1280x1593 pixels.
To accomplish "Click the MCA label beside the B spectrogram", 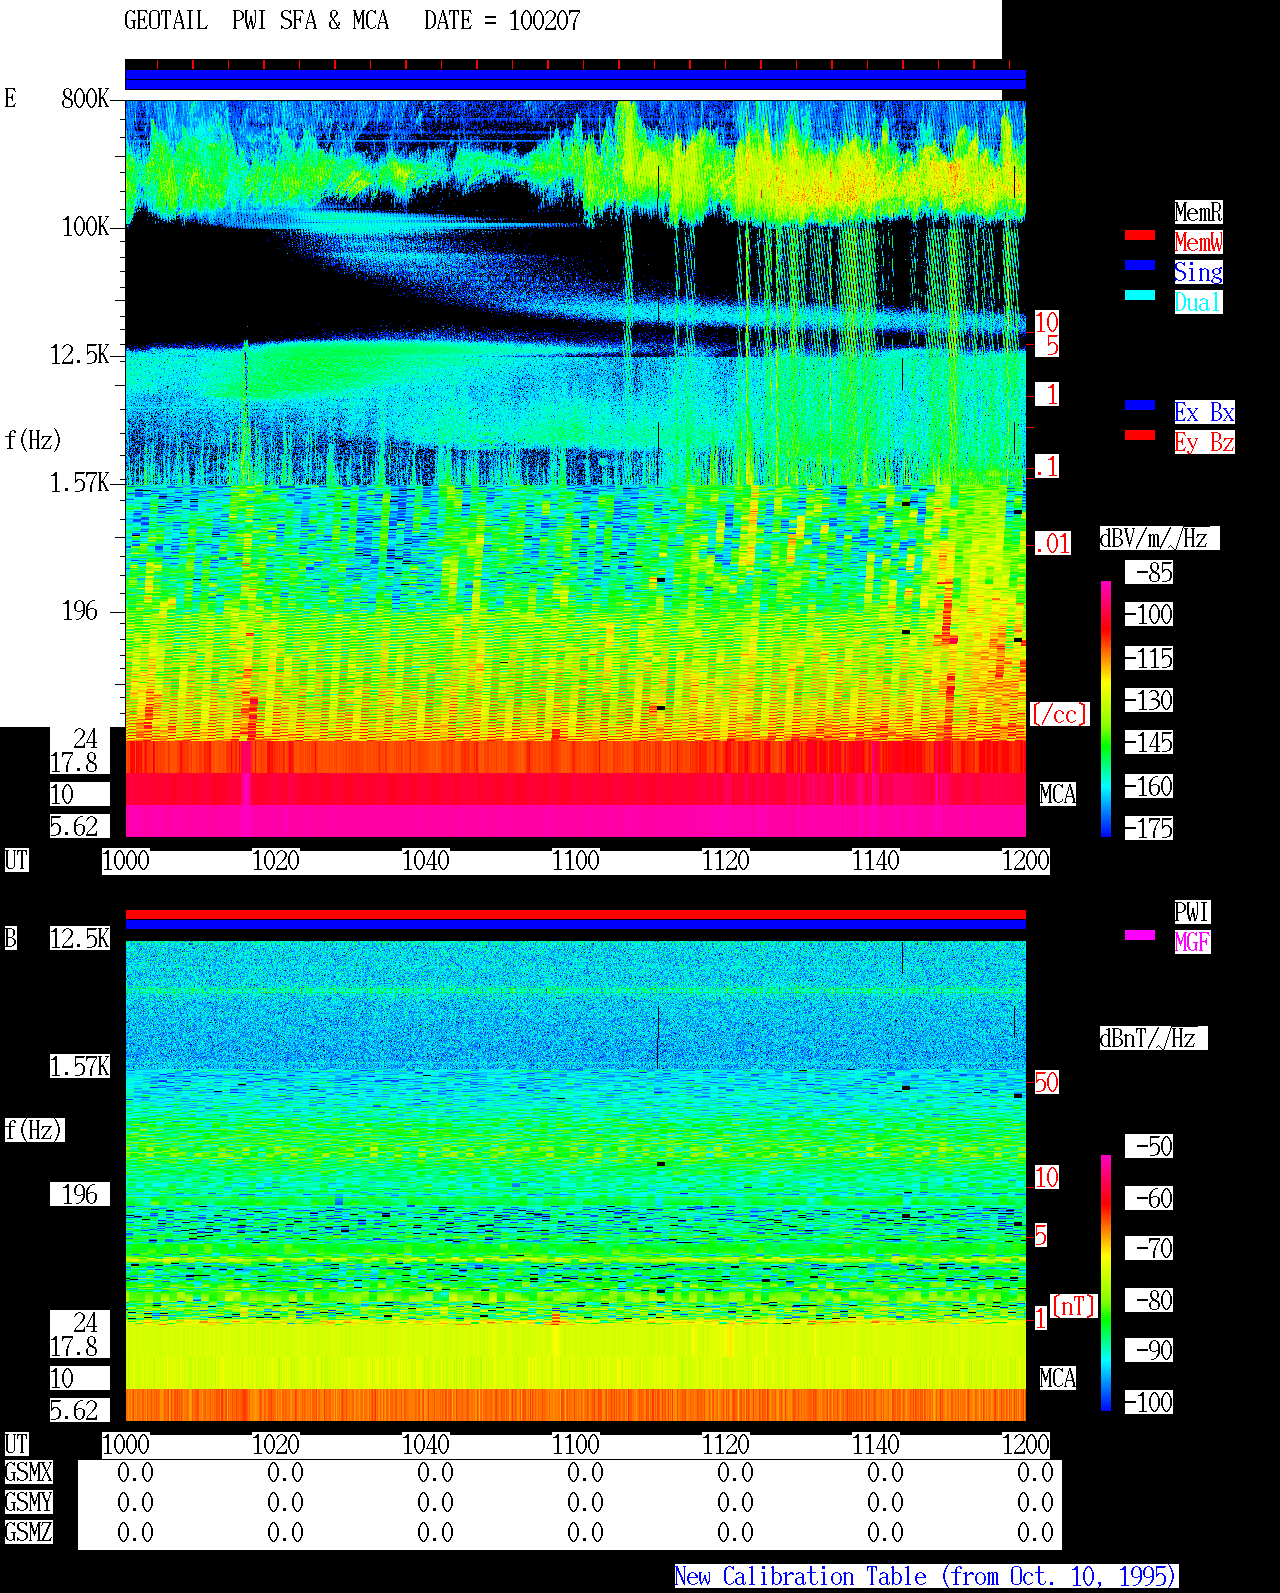I will point(1057,1378).
